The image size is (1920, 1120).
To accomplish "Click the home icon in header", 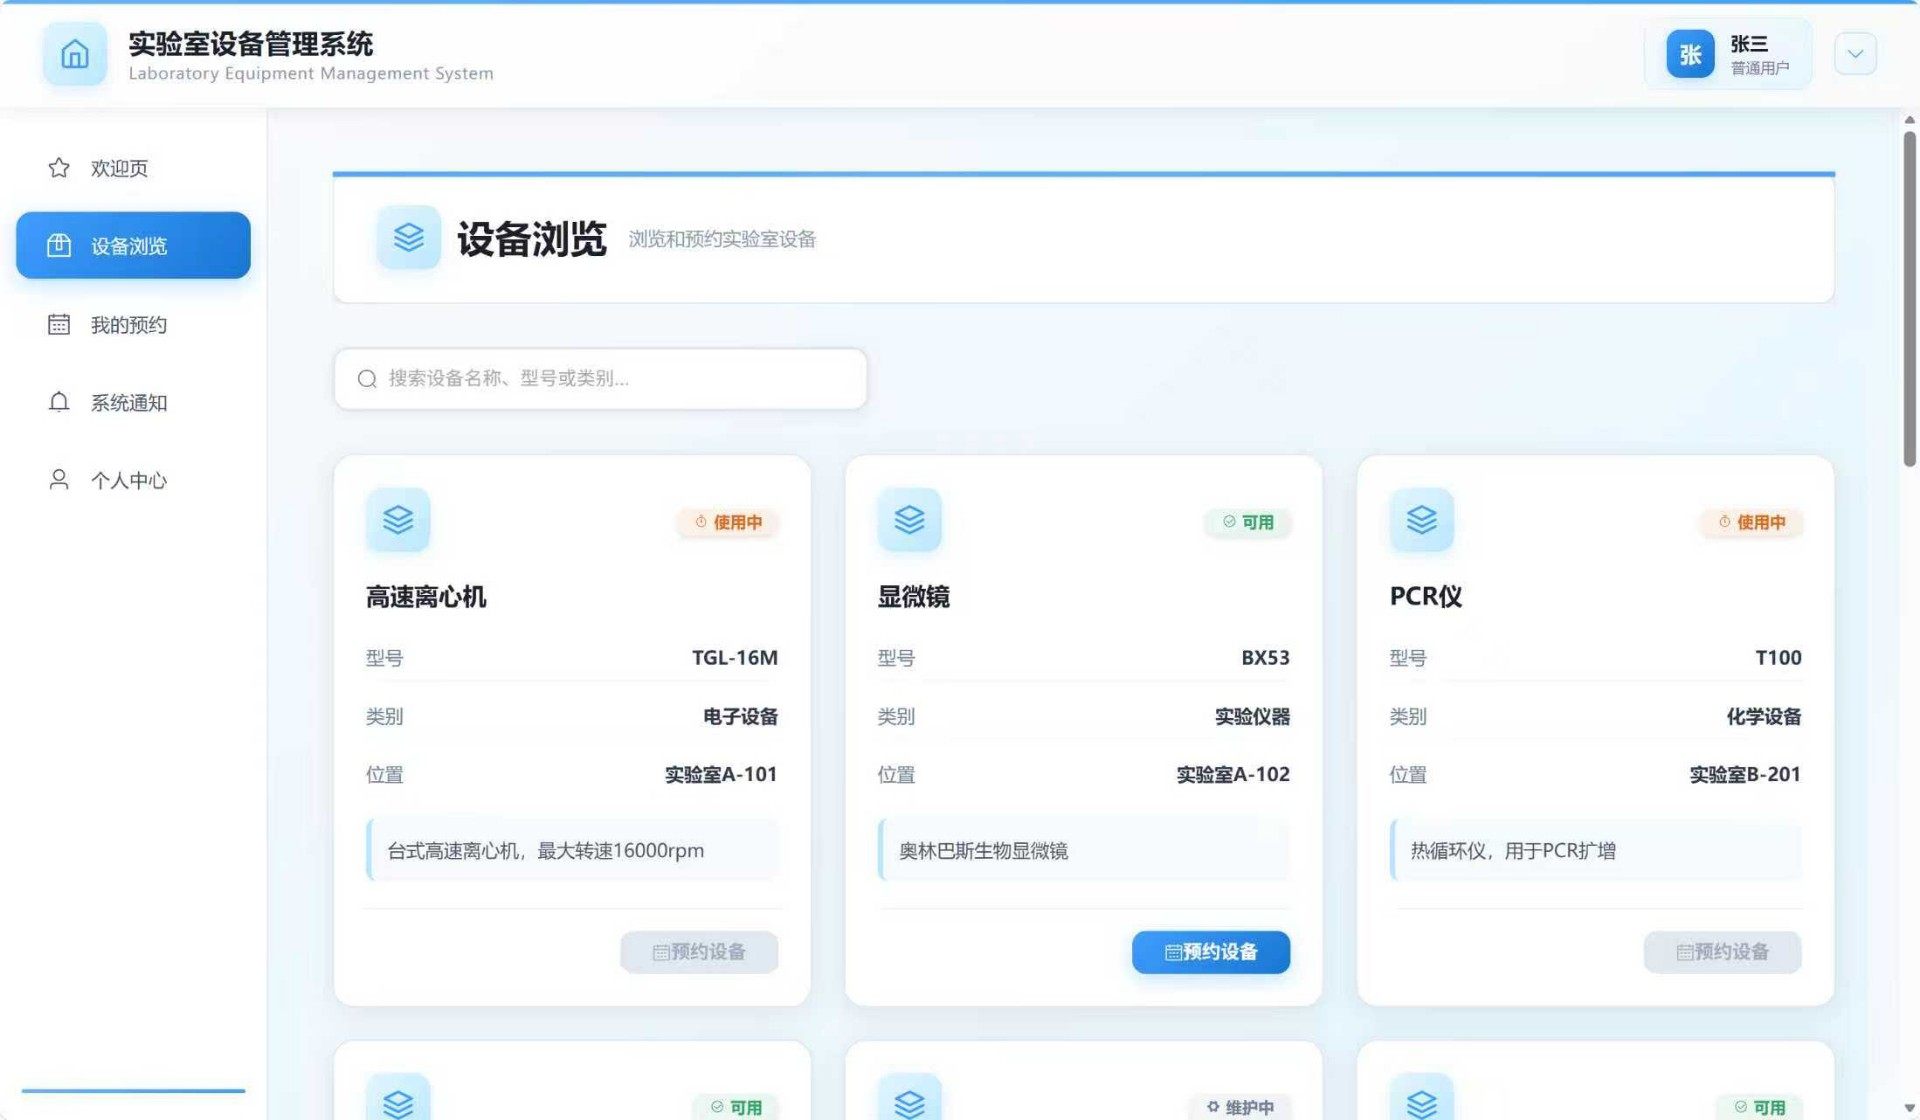I will (x=75, y=54).
